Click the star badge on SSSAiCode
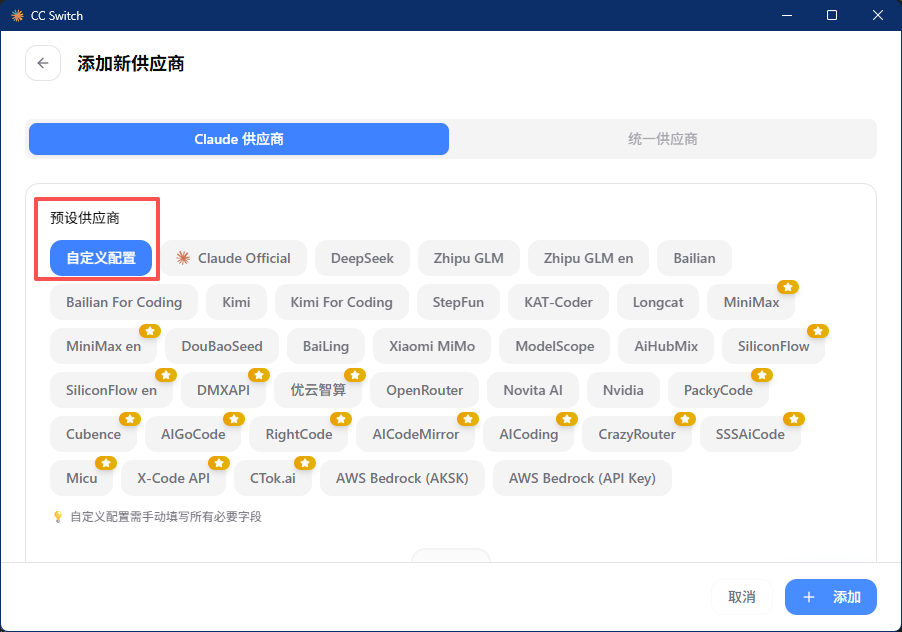This screenshot has width=902, height=632. pos(793,419)
